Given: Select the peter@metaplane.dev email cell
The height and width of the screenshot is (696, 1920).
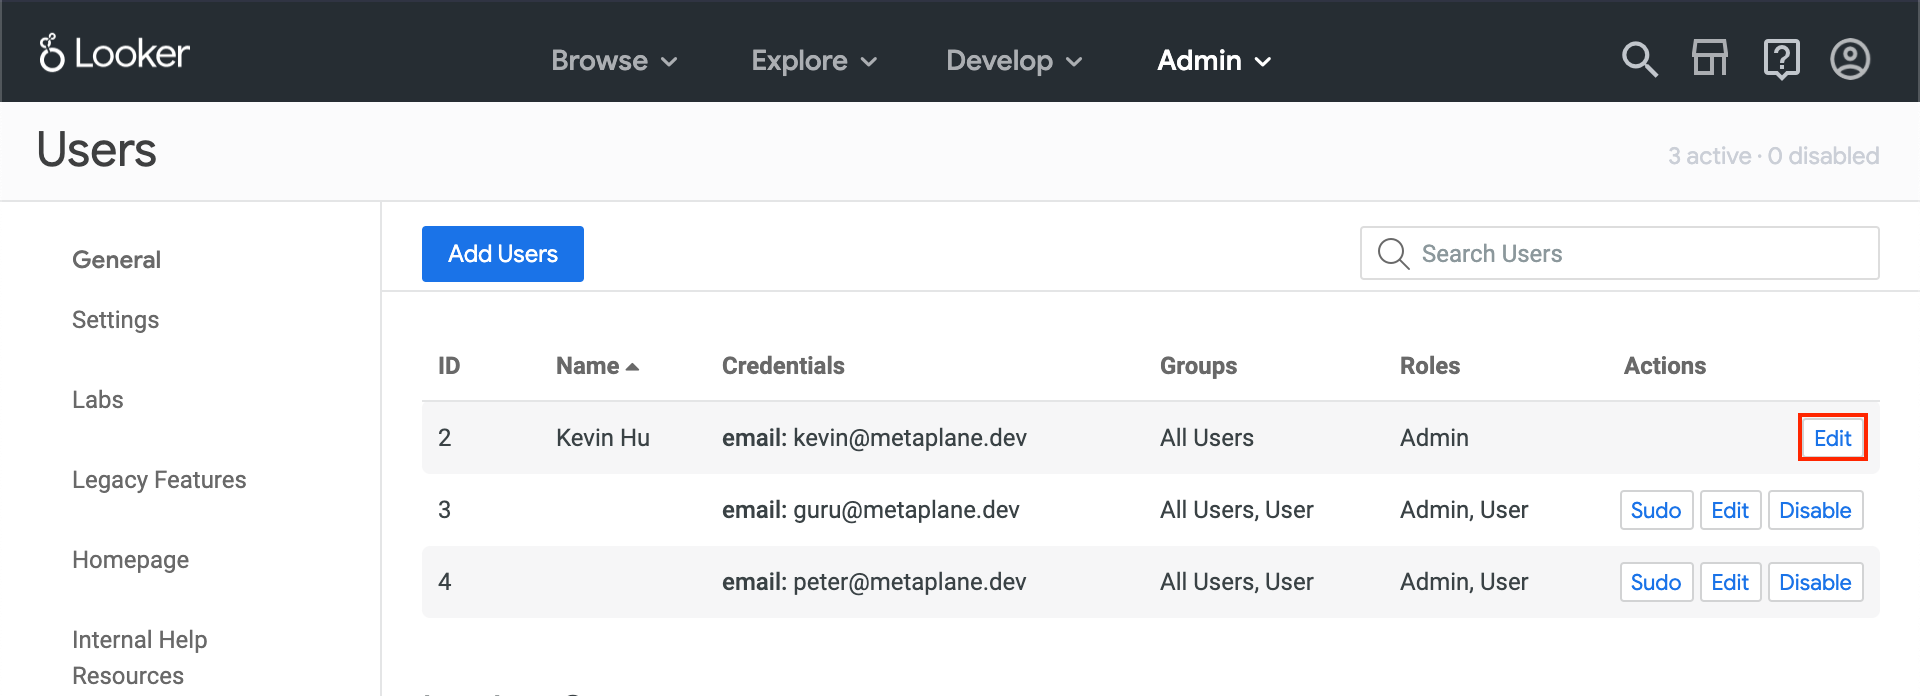Looking at the screenshot, I should (x=874, y=582).
